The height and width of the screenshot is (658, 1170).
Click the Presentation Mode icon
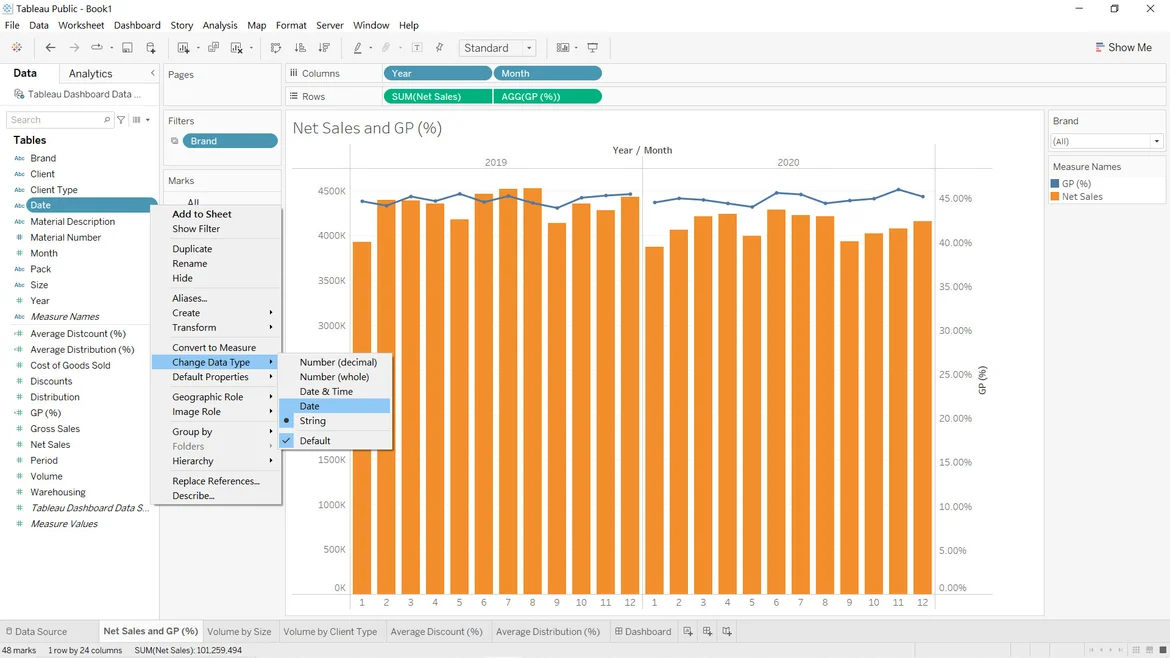point(593,48)
